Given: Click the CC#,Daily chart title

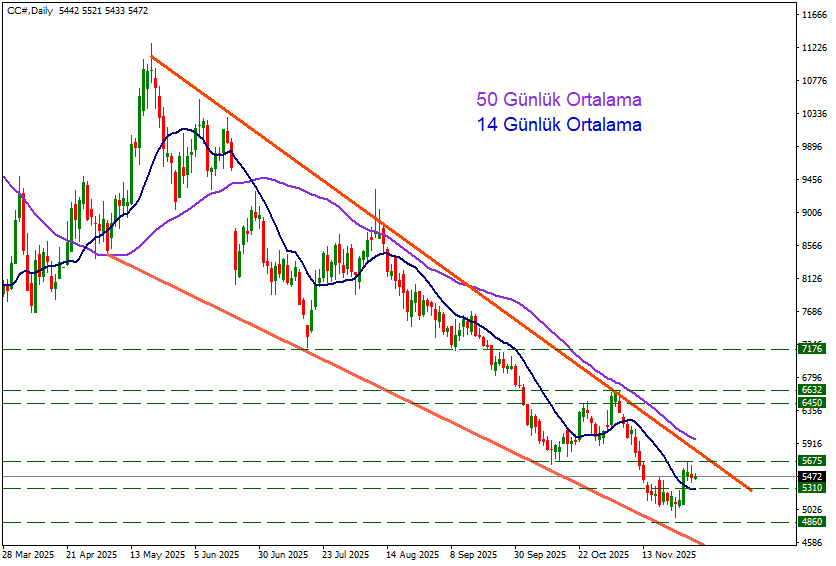Looking at the screenshot, I should pyautogui.click(x=29, y=10).
